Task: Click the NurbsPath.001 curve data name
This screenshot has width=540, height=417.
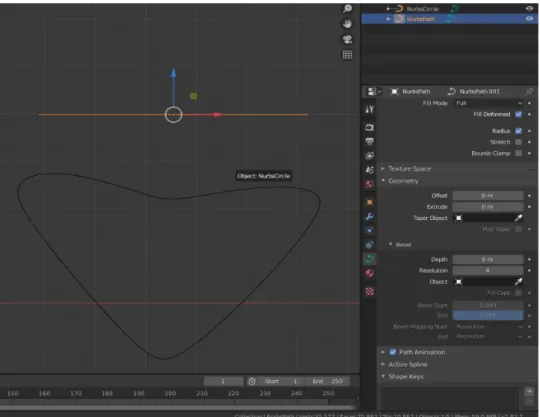Action: pyautogui.click(x=479, y=92)
